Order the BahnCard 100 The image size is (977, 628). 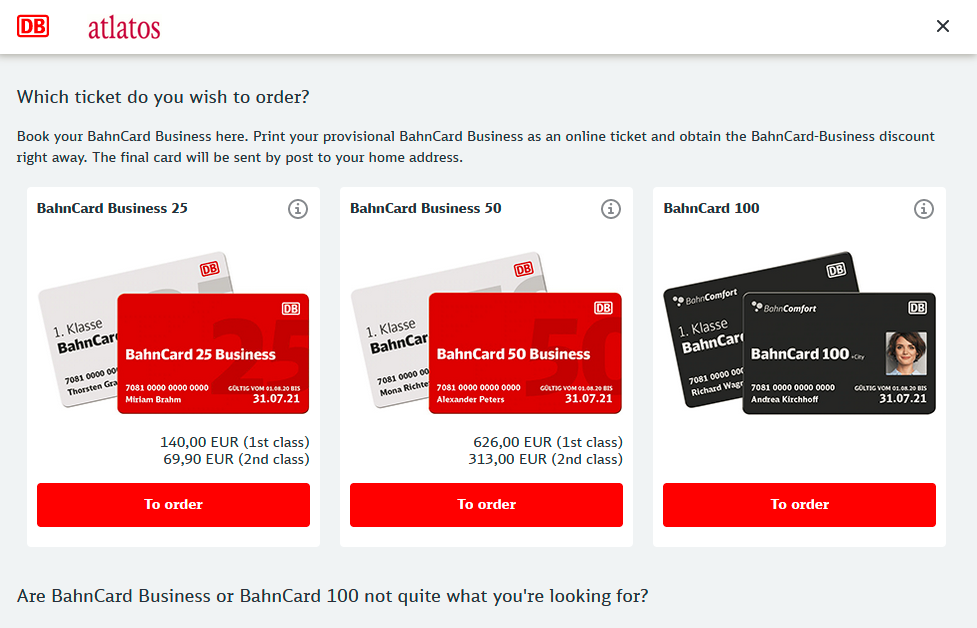coord(799,505)
